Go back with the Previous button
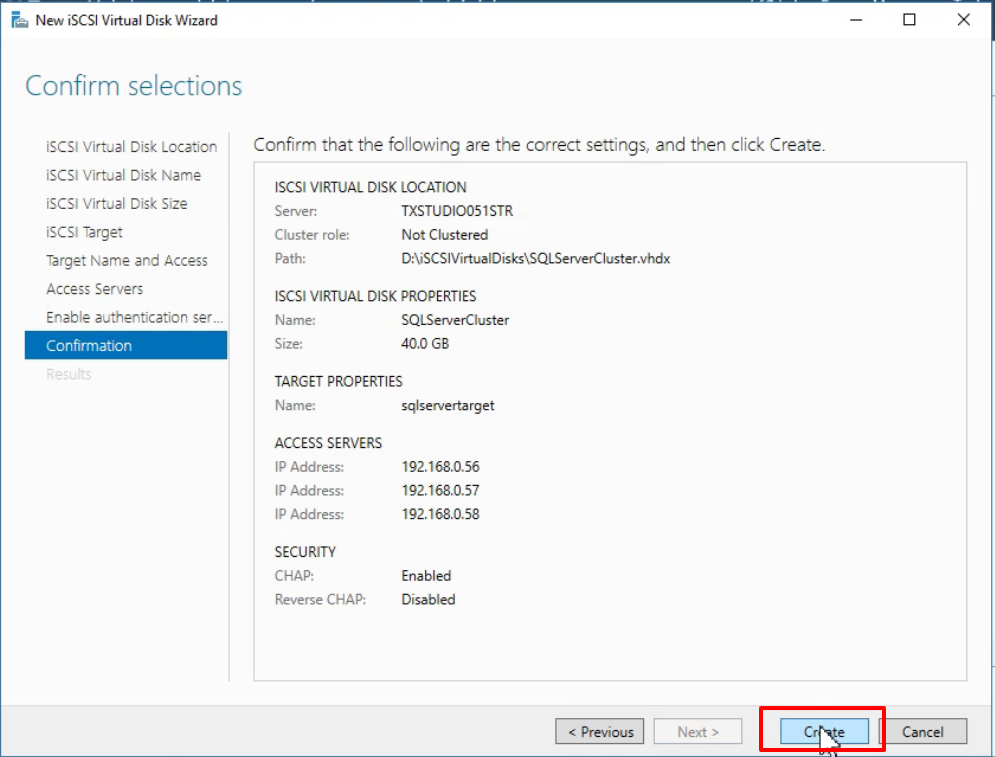 click(600, 732)
